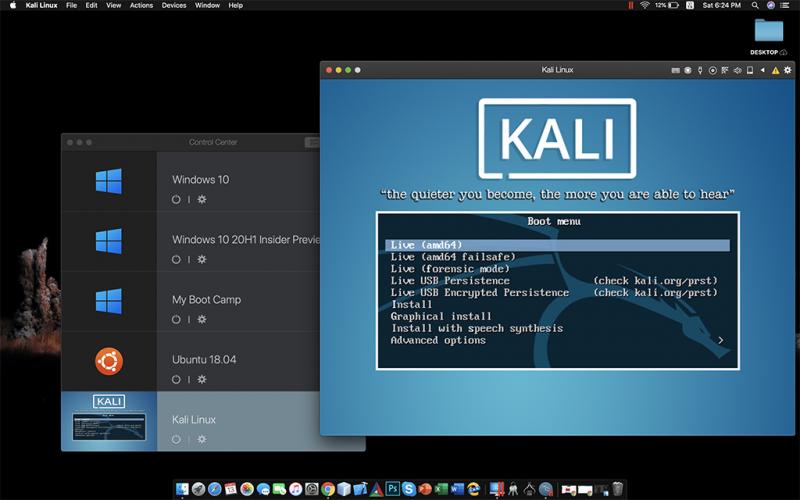Open Trash in the Dock

point(616,489)
